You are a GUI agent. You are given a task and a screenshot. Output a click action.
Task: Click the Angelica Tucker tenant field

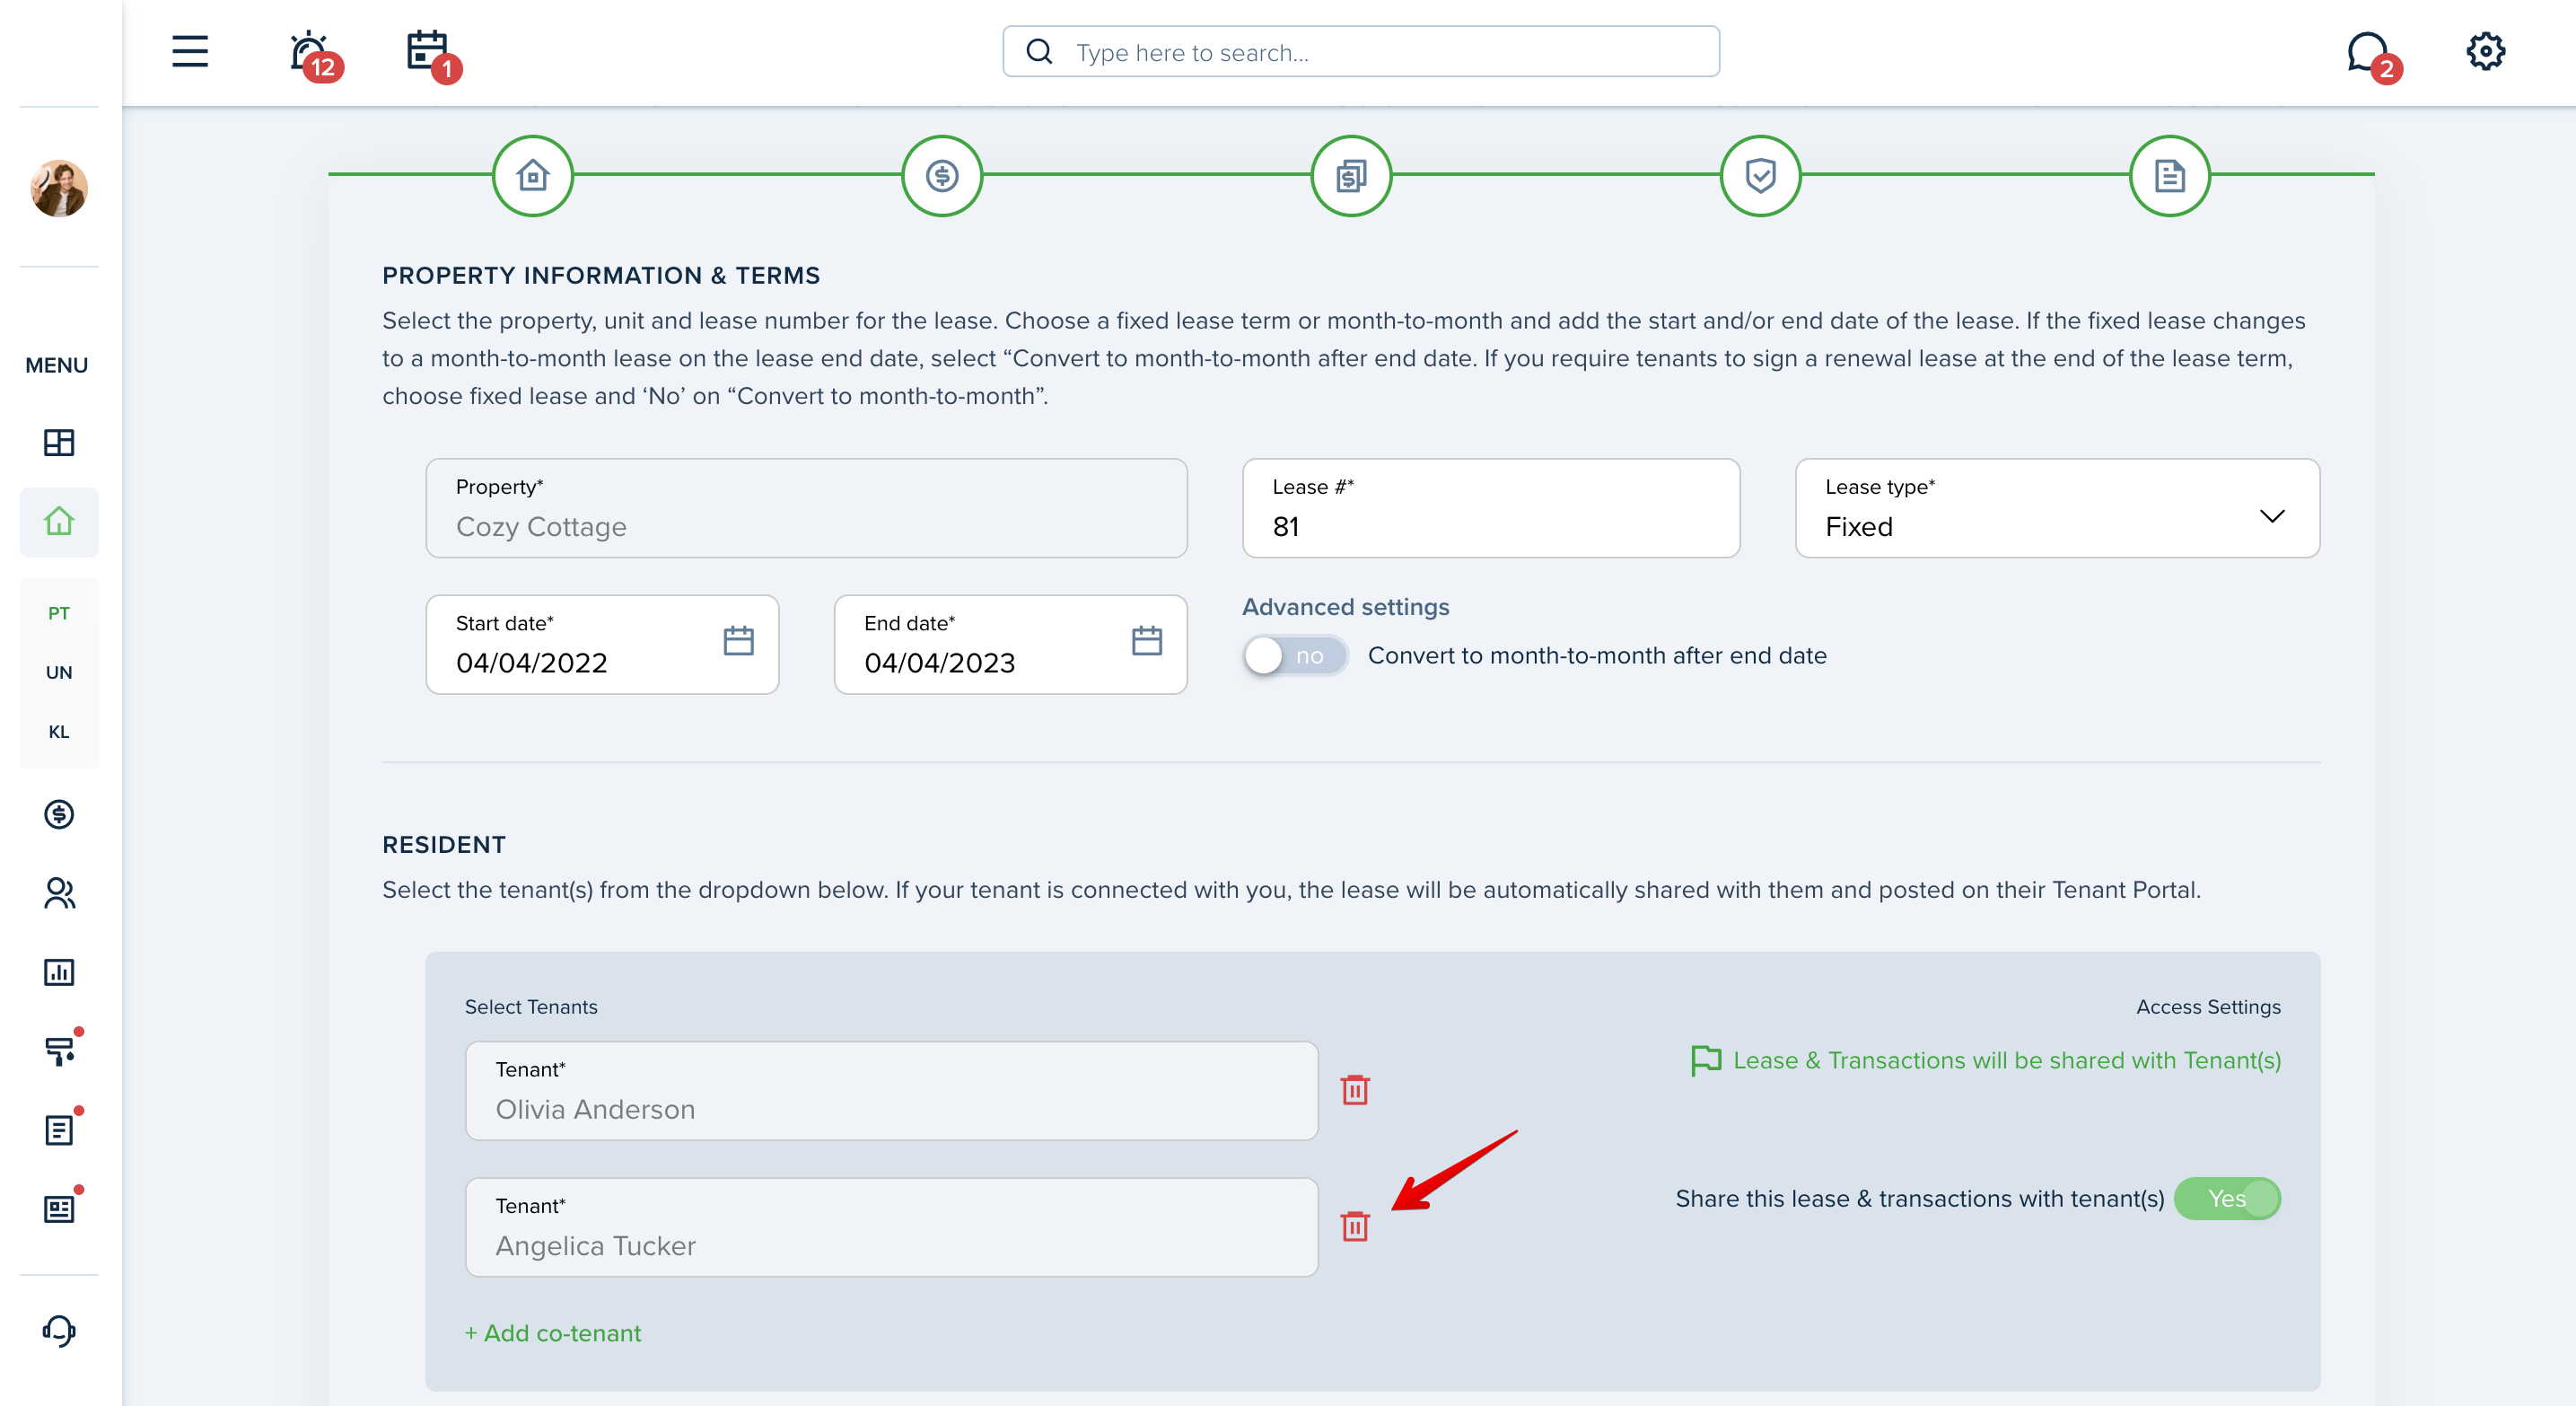click(x=891, y=1227)
